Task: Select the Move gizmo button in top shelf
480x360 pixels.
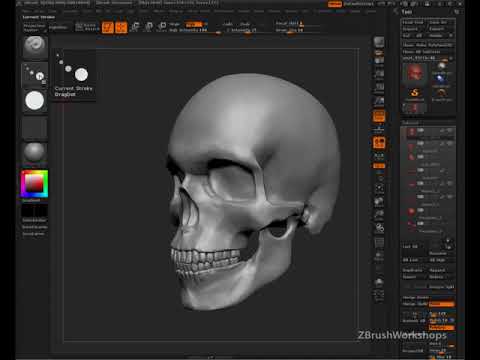Action: (135, 27)
